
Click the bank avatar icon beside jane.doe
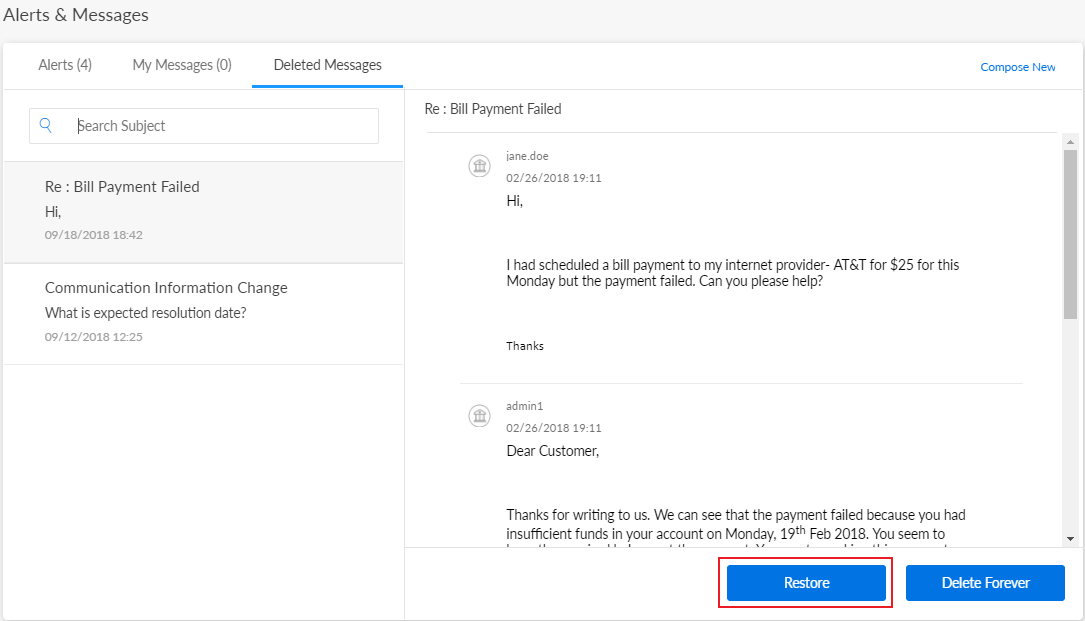tap(480, 166)
